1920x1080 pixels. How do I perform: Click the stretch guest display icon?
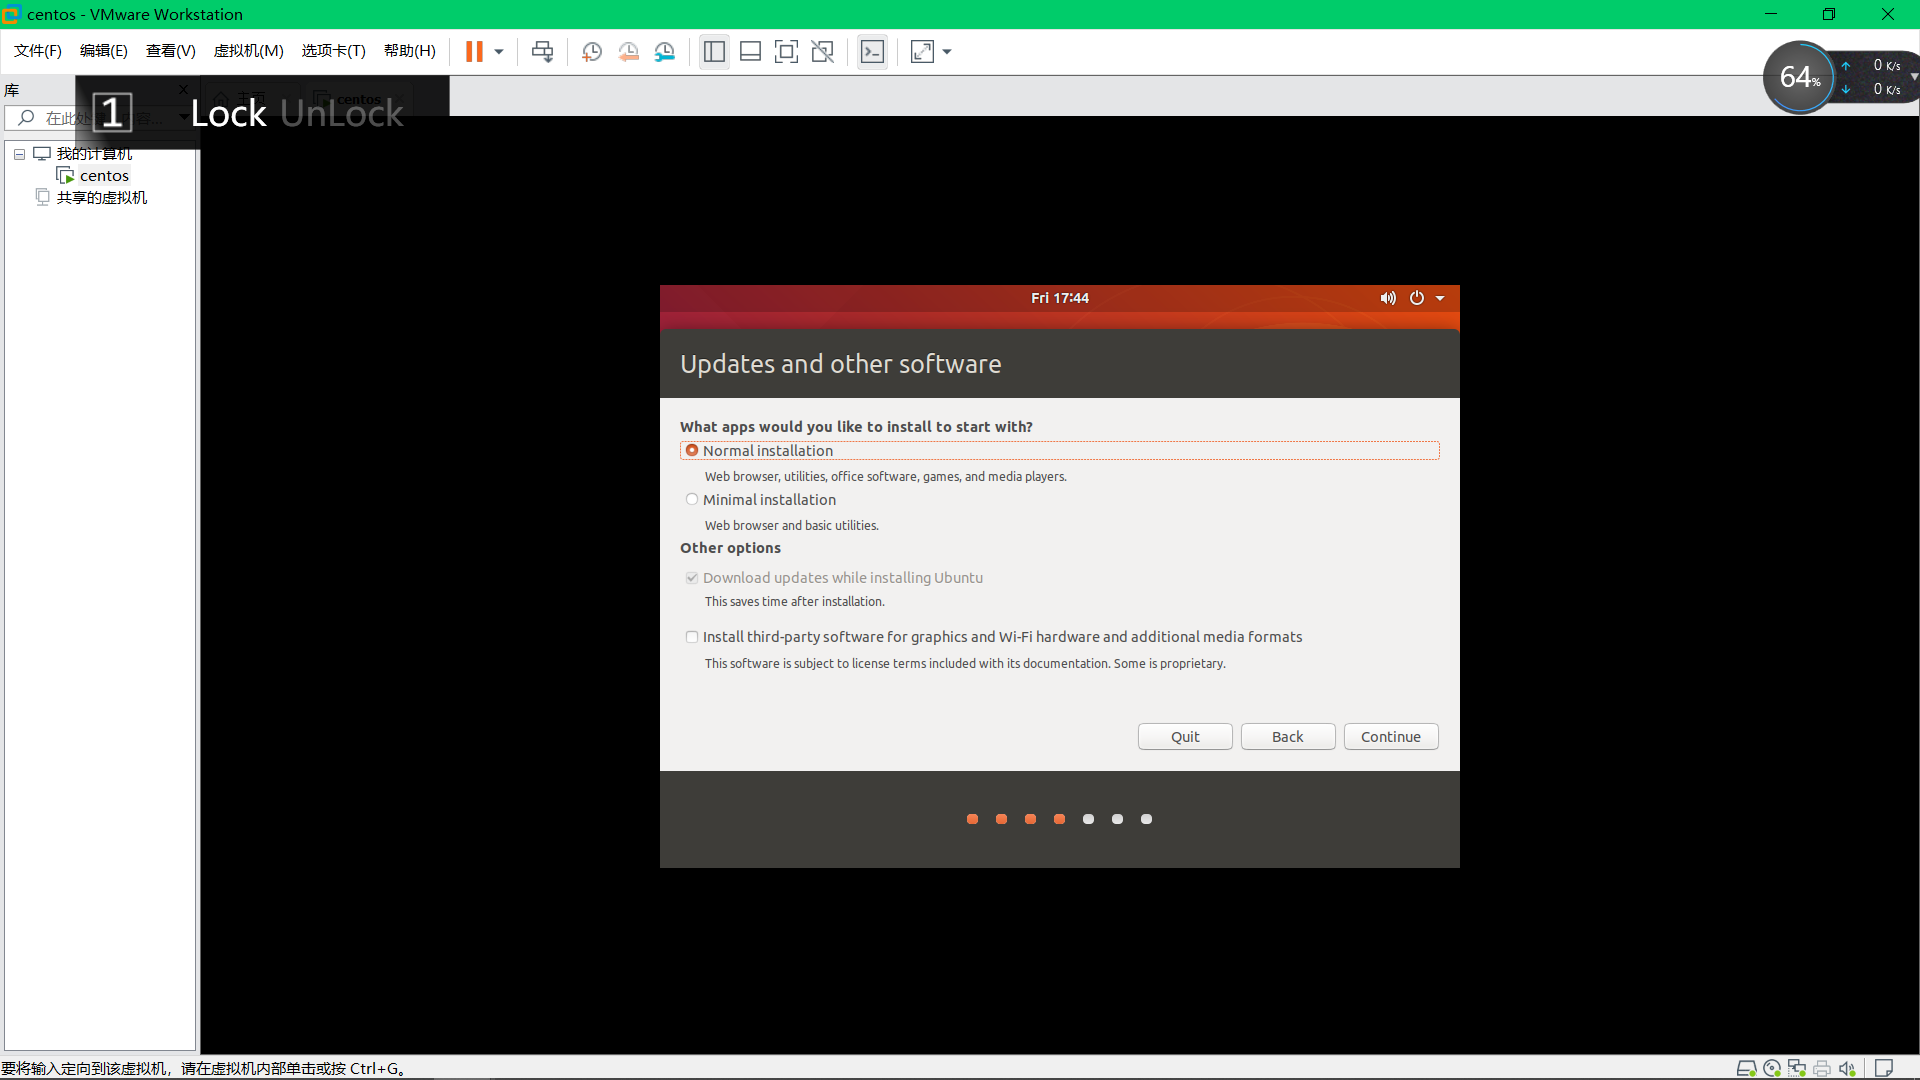922,52
